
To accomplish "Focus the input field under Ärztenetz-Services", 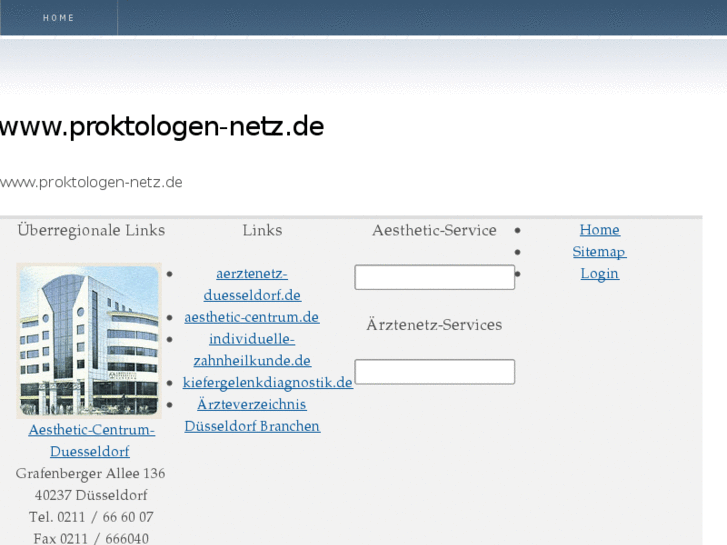I will pyautogui.click(x=434, y=372).
